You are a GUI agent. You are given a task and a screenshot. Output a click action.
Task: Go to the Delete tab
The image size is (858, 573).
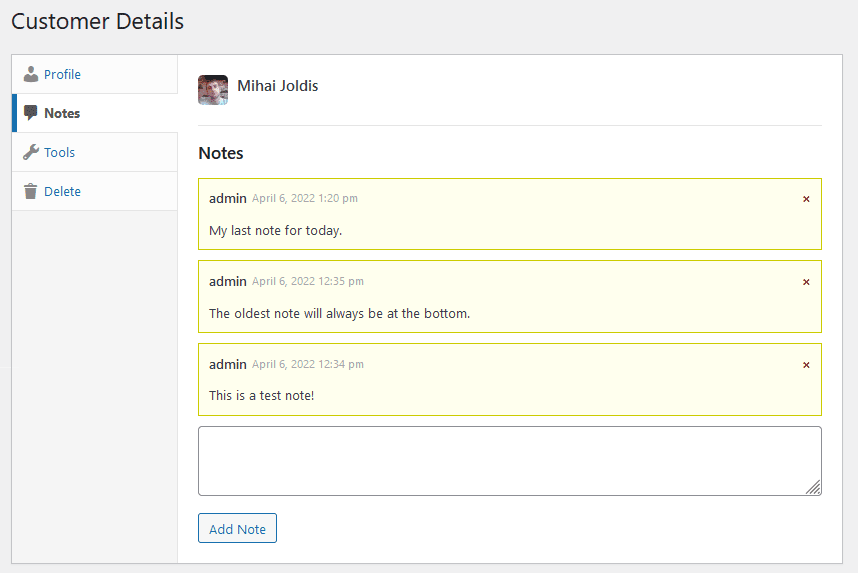(x=62, y=191)
